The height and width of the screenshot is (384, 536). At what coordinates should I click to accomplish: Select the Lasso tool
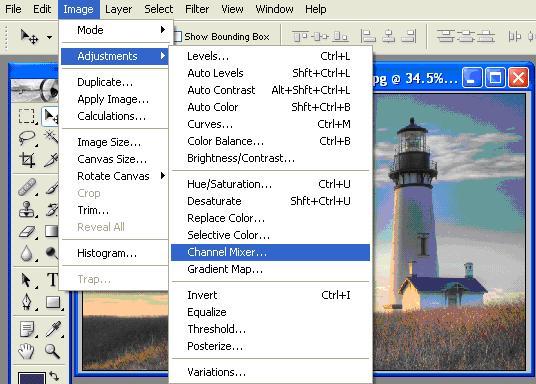pyautogui.click(x=27, y=138)
